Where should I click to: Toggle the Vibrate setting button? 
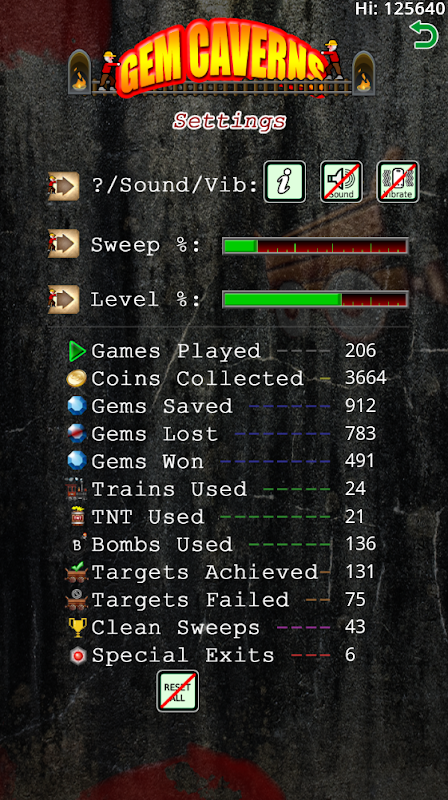click(x=398, y=182)
